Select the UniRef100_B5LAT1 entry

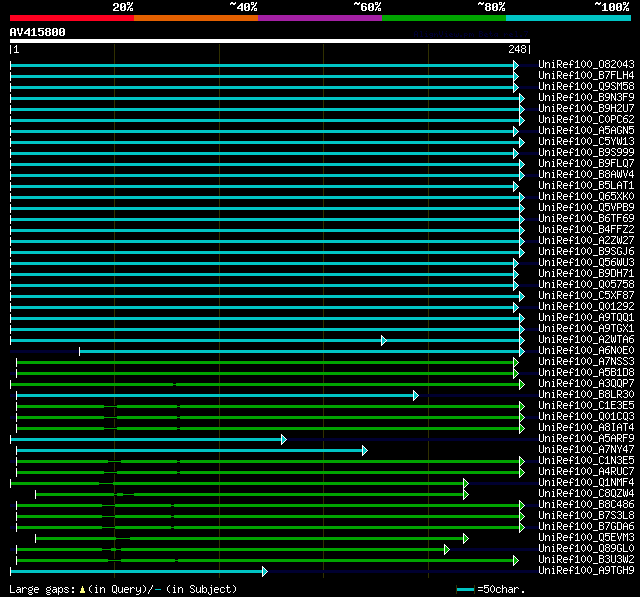(586, 186)
